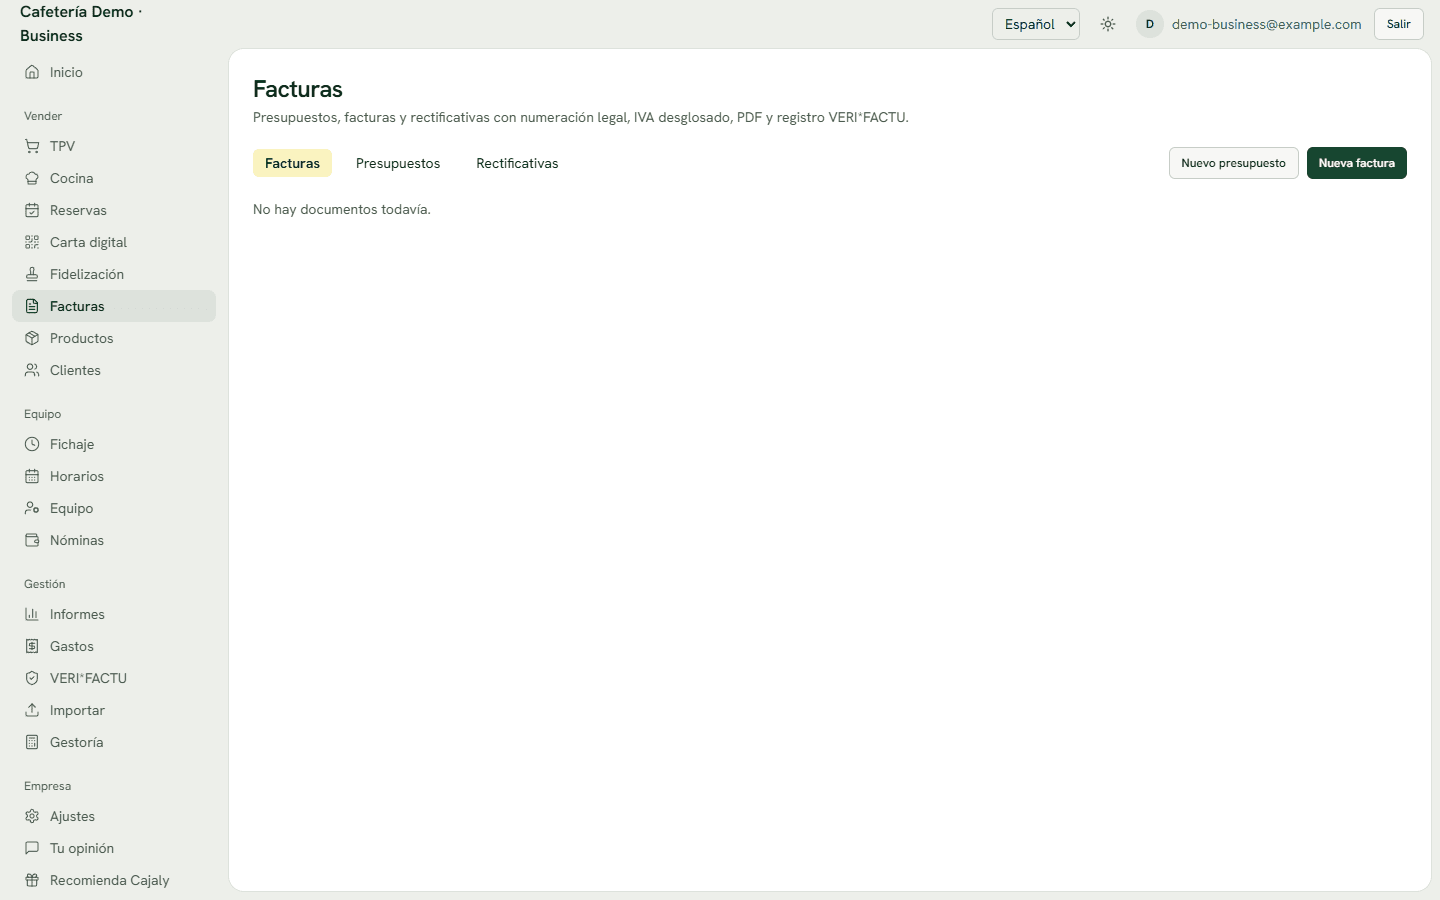This screenshot has width=1440, height=900.
Task: Open the Gastos receipt icon
Action: 32,646
